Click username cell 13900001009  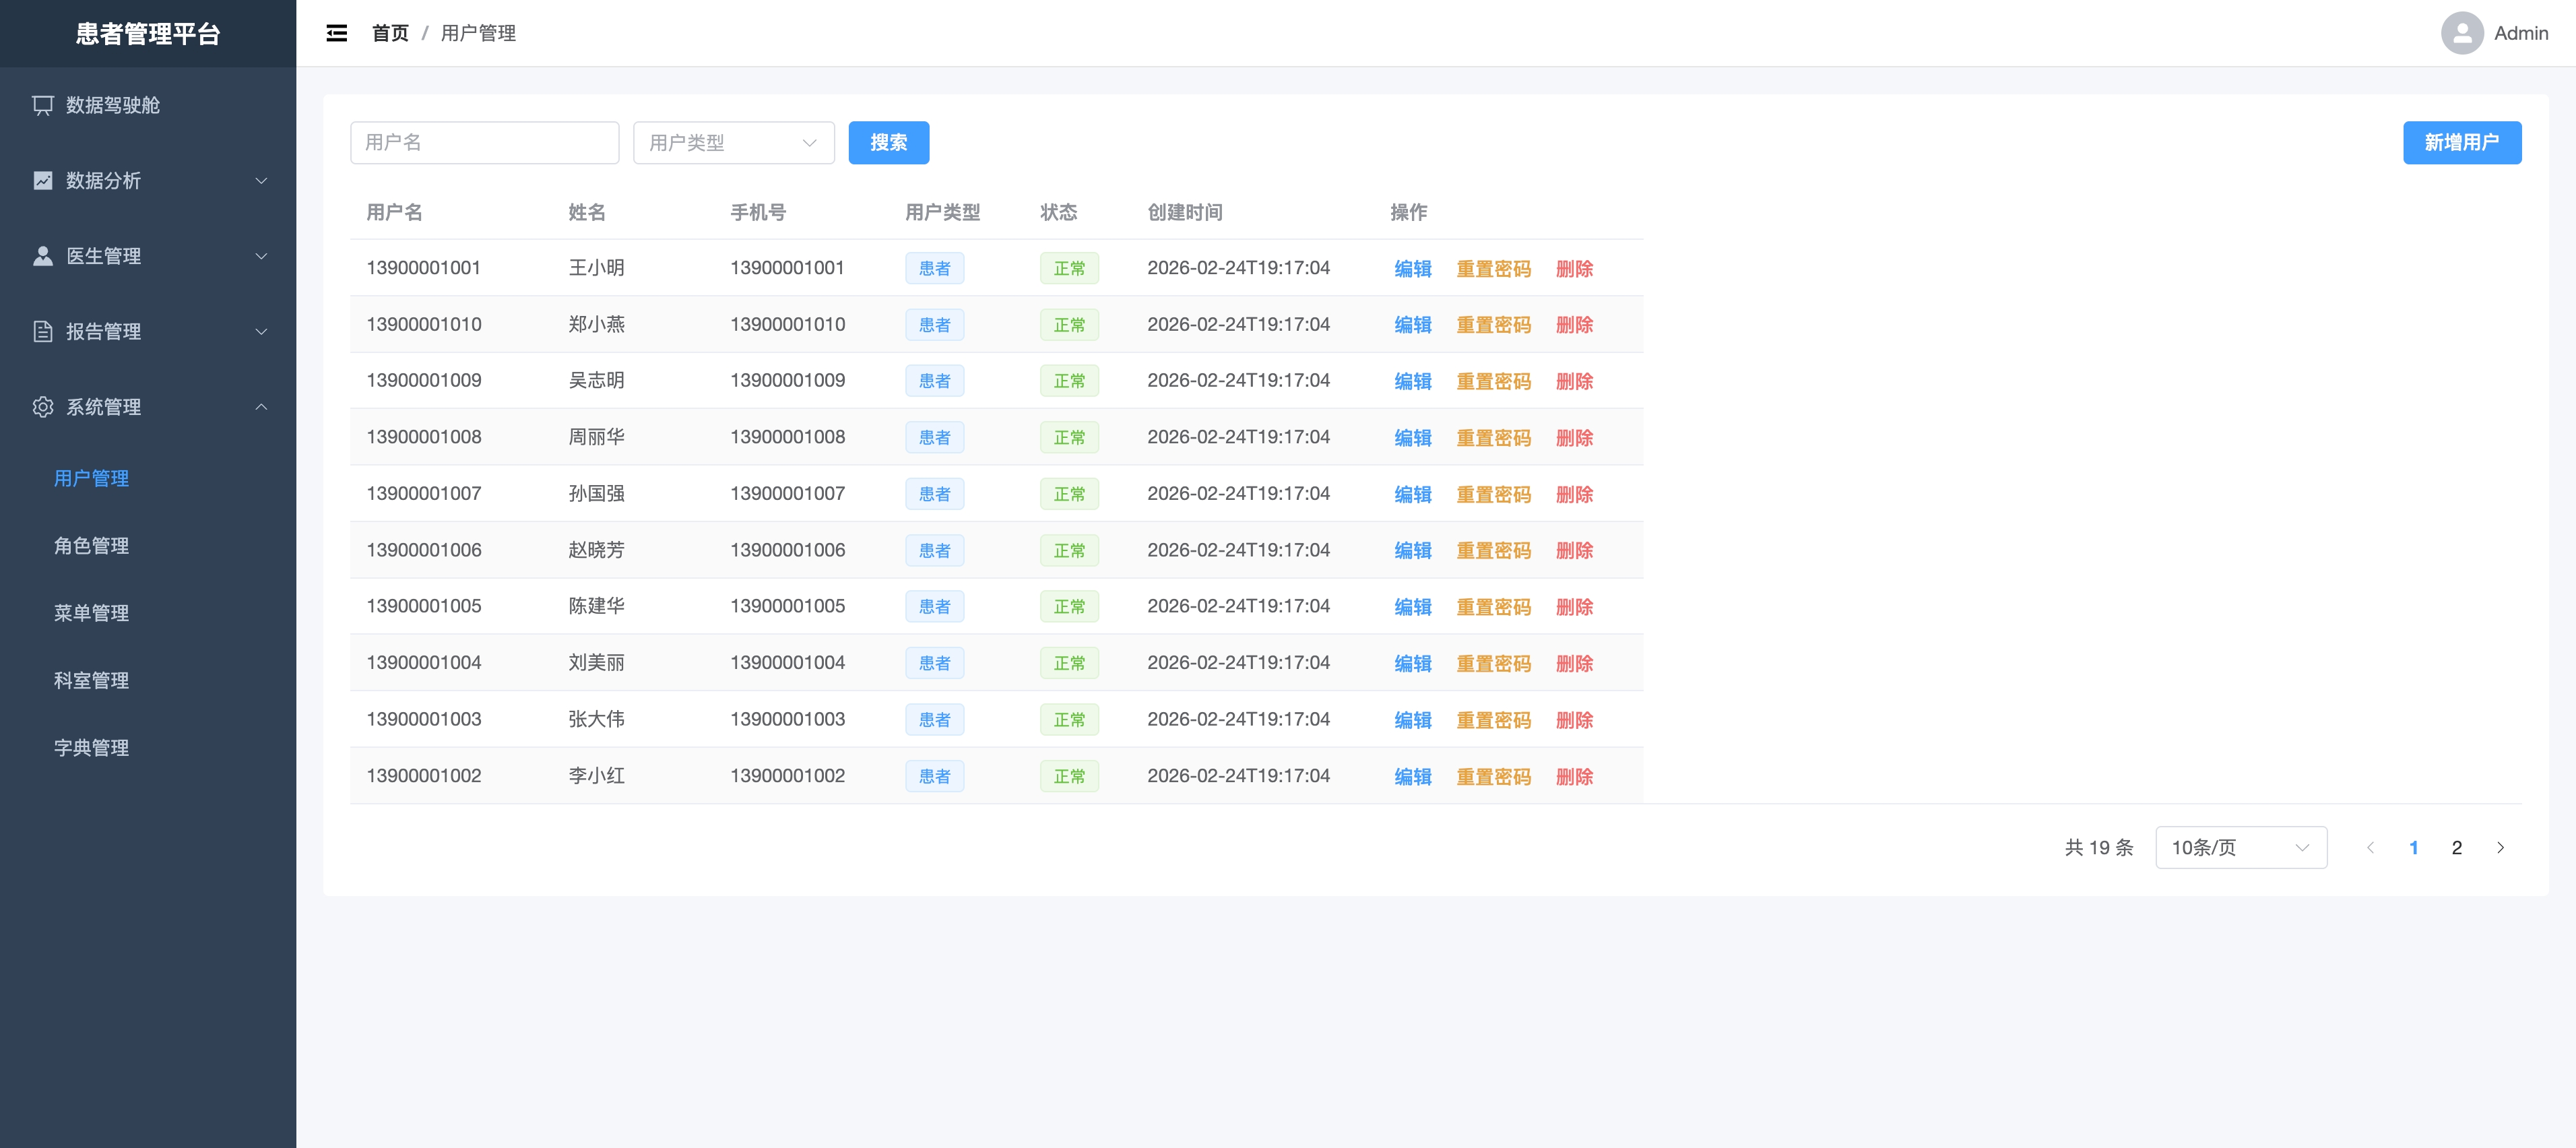(x=424, y=380)
